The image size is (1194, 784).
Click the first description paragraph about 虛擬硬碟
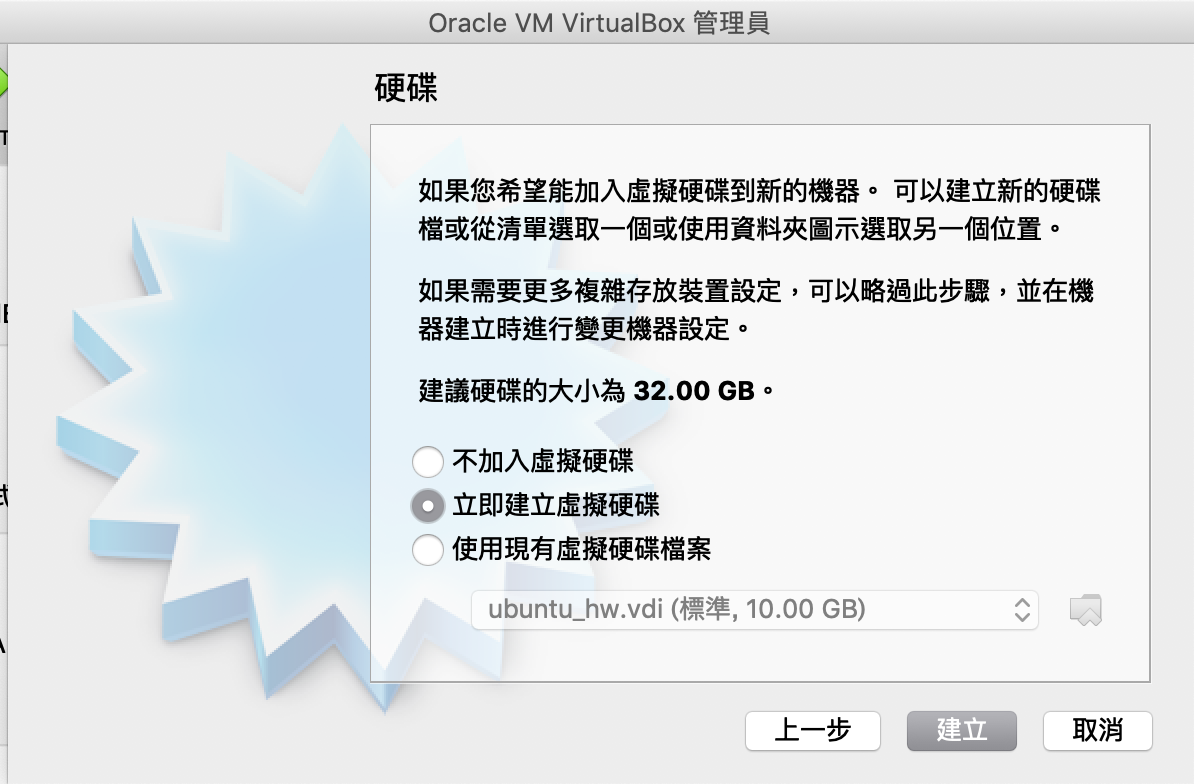point(759,209)
